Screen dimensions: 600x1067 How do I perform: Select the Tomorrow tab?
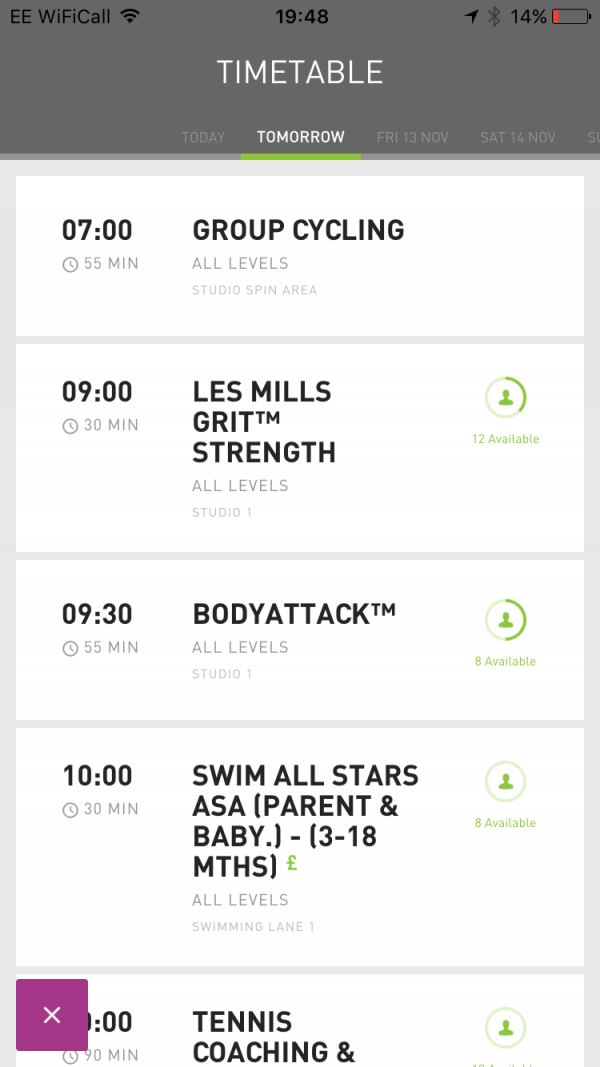(300, 137)
